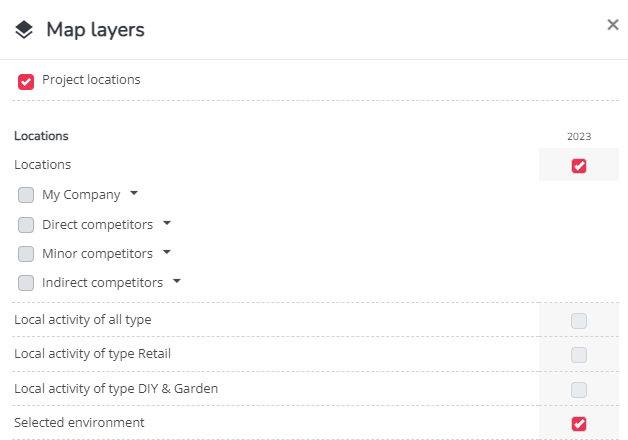Select the Indirect competitors checkbox
The width and height of the screenshot is (628, 440).
point(26,283)
